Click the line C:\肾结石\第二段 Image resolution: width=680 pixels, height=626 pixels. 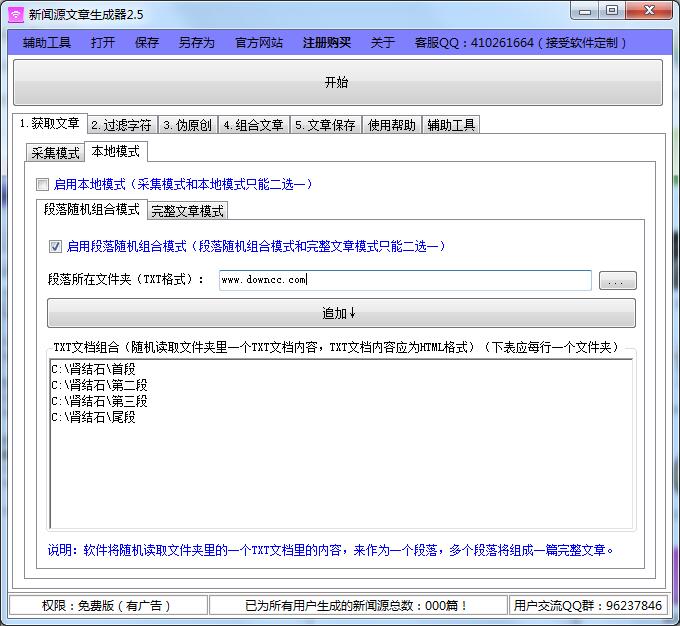99,385
